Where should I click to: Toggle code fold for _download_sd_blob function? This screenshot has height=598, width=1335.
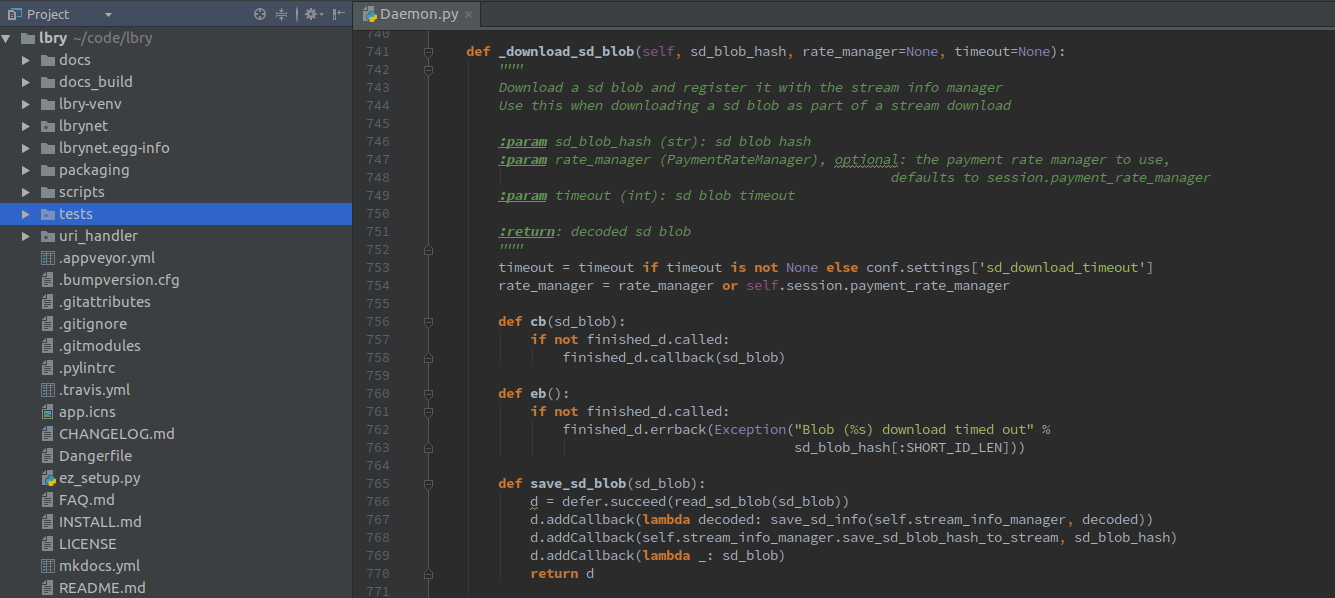coord(428,52)
